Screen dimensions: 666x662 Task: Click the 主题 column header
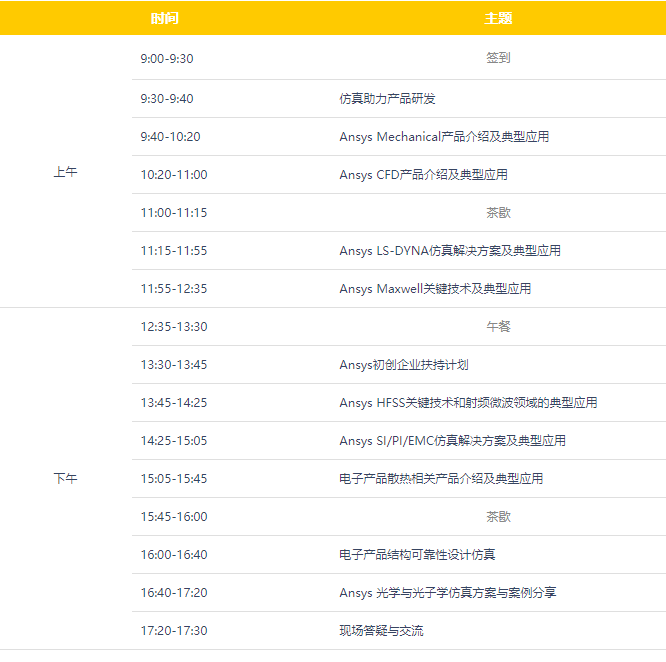point(498,18)
